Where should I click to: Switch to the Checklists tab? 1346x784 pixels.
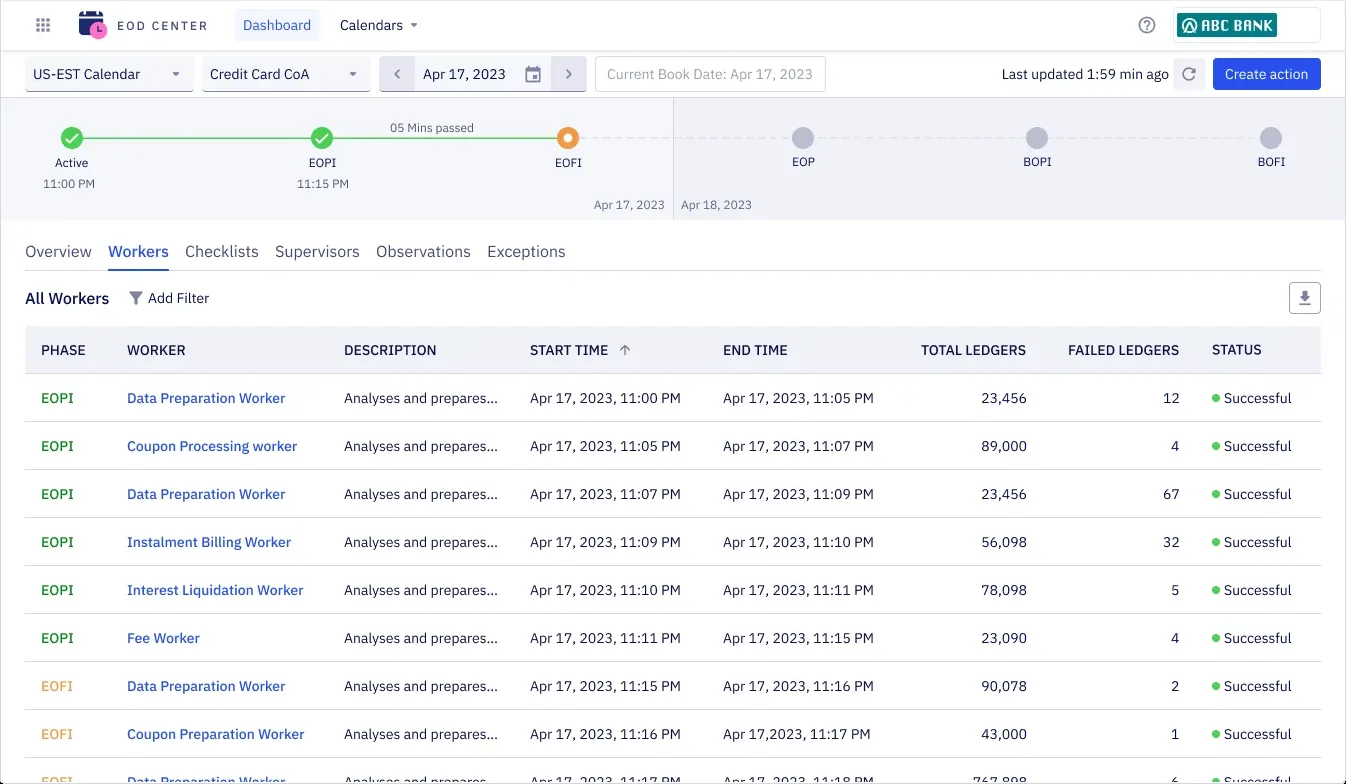[222, 252]
